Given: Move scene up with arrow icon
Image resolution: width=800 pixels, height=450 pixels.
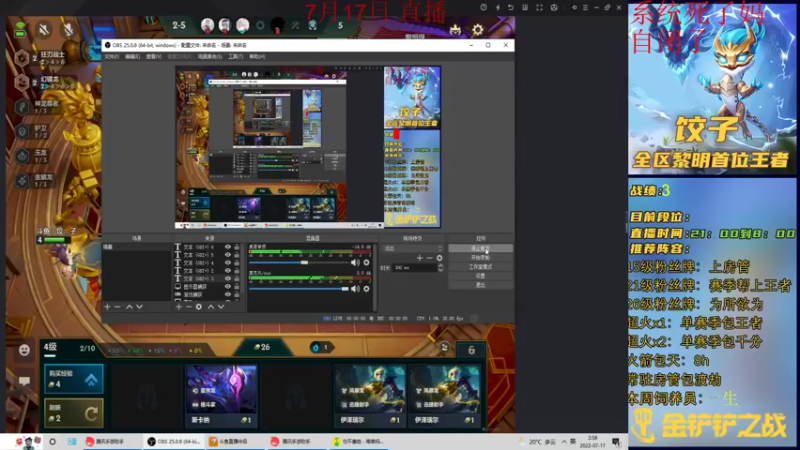Looking at the screenshot, I should [x=129, y=307].
